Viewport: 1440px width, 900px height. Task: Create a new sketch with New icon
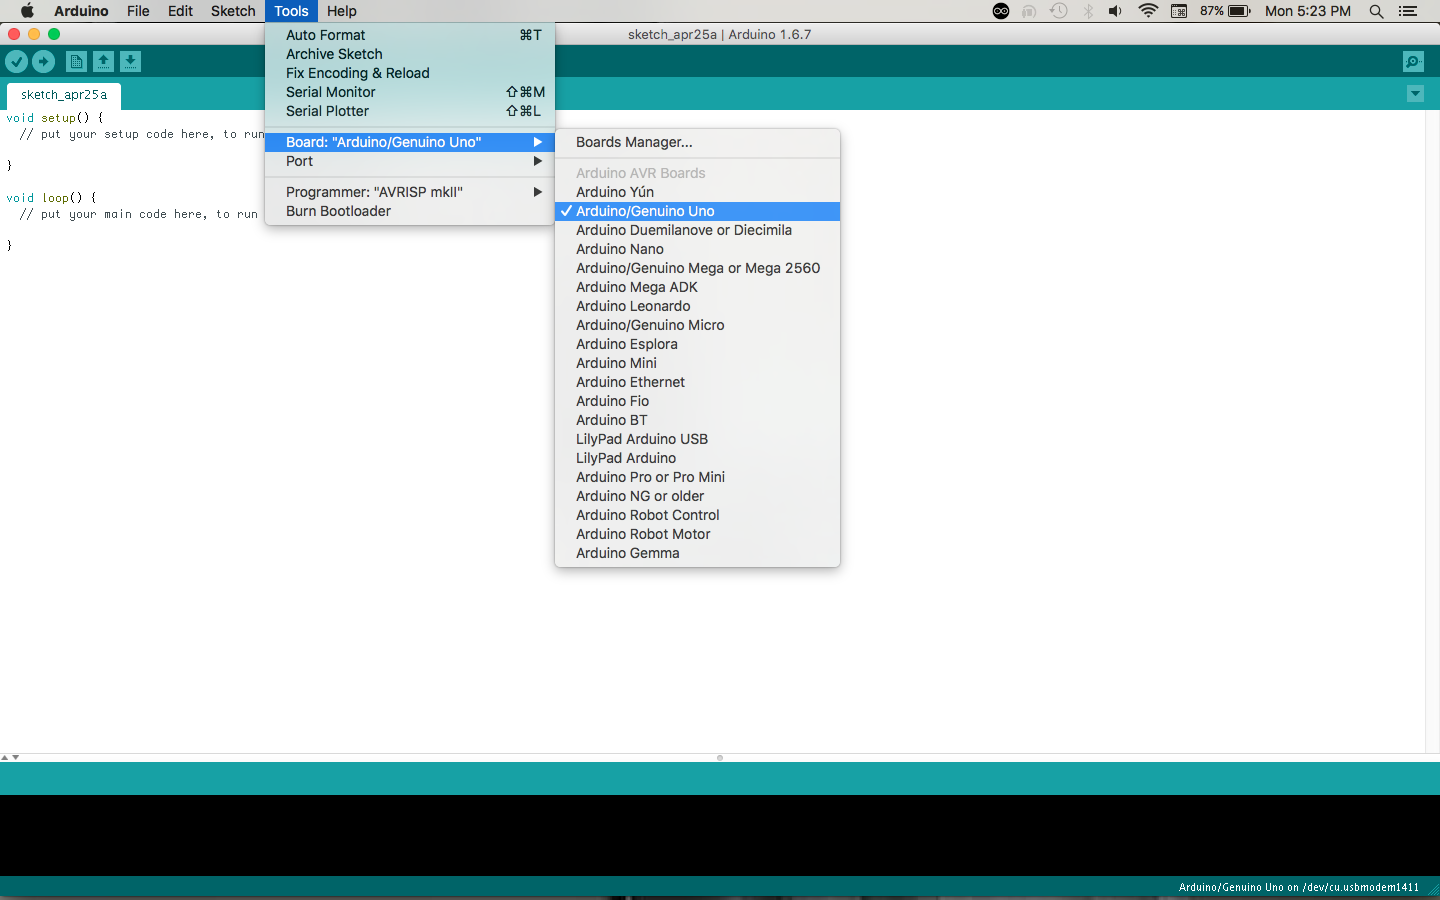[76, 62]
